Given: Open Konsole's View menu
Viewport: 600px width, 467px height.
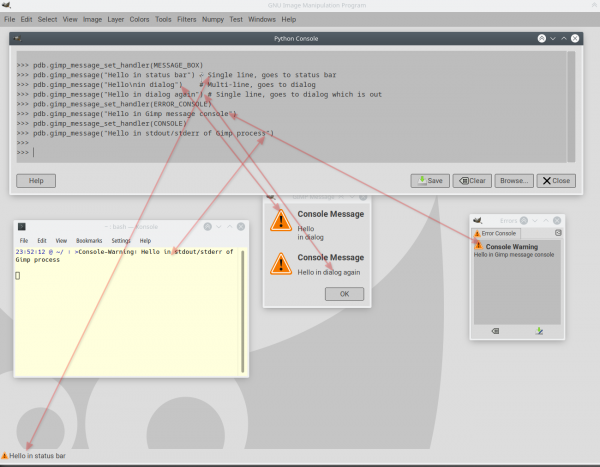Looking at the screenshot, I should coord(61,240).
